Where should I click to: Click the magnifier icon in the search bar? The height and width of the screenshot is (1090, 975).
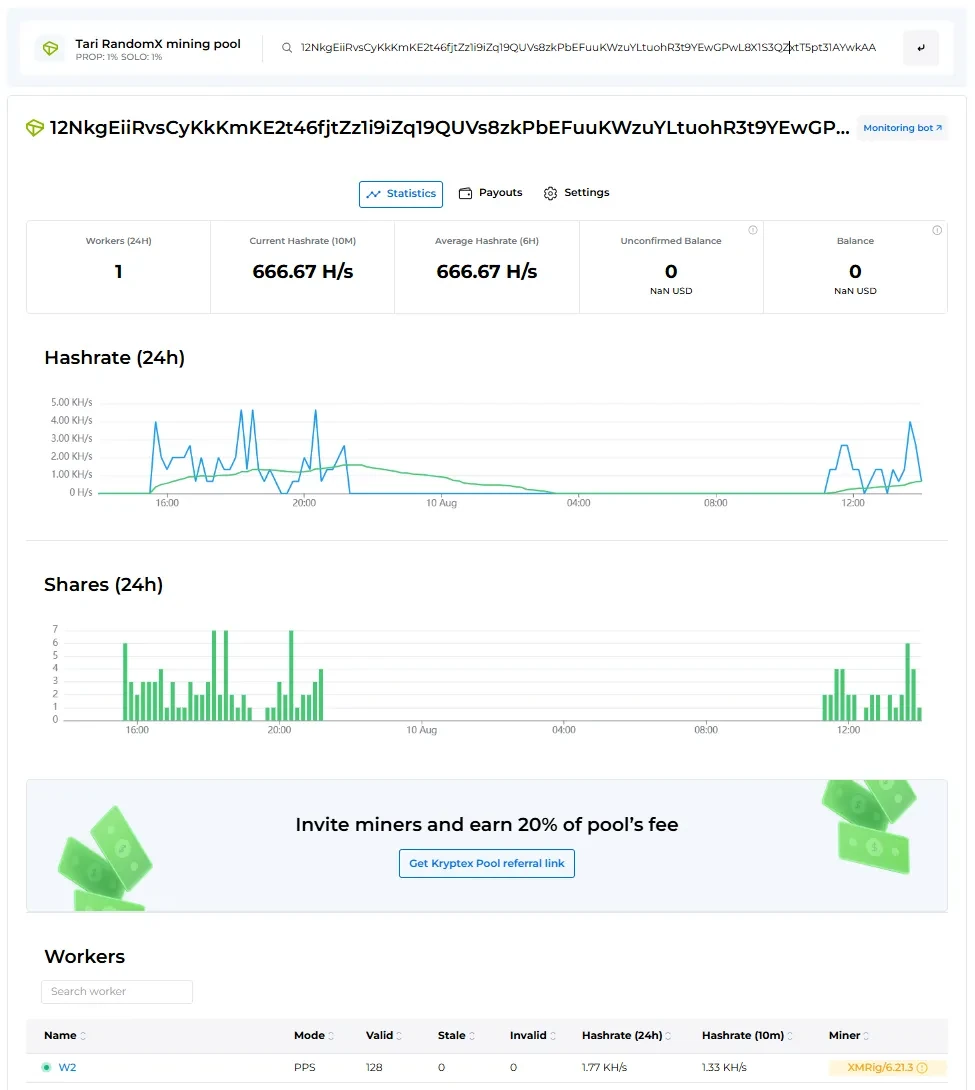287,48
